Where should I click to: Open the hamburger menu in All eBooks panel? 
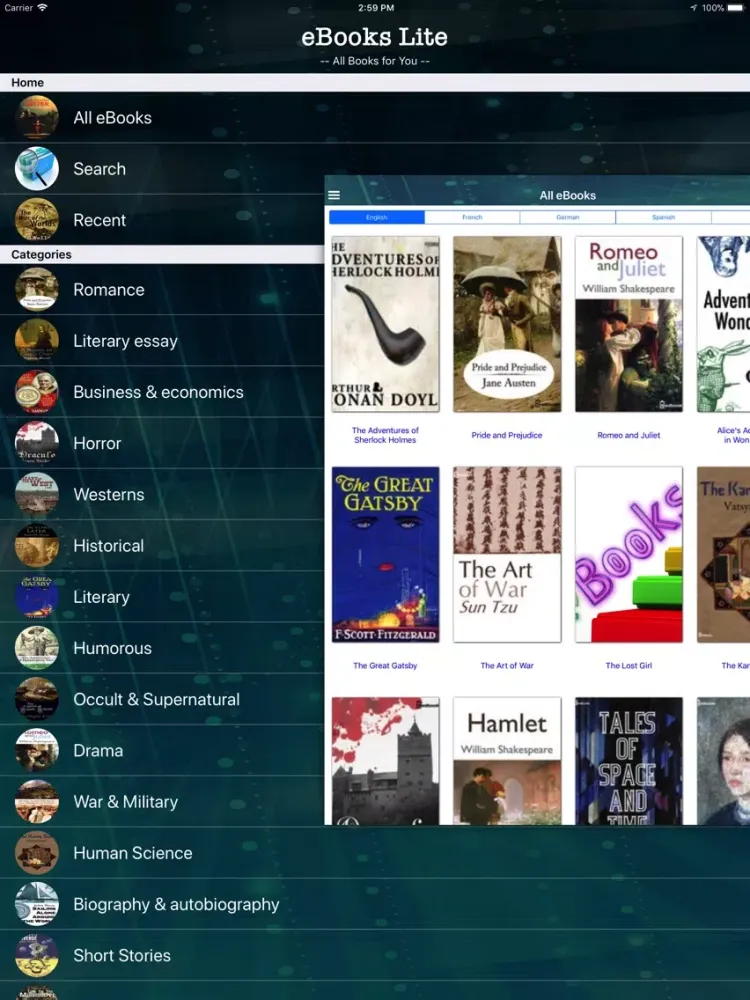click(x=334, y=195)
